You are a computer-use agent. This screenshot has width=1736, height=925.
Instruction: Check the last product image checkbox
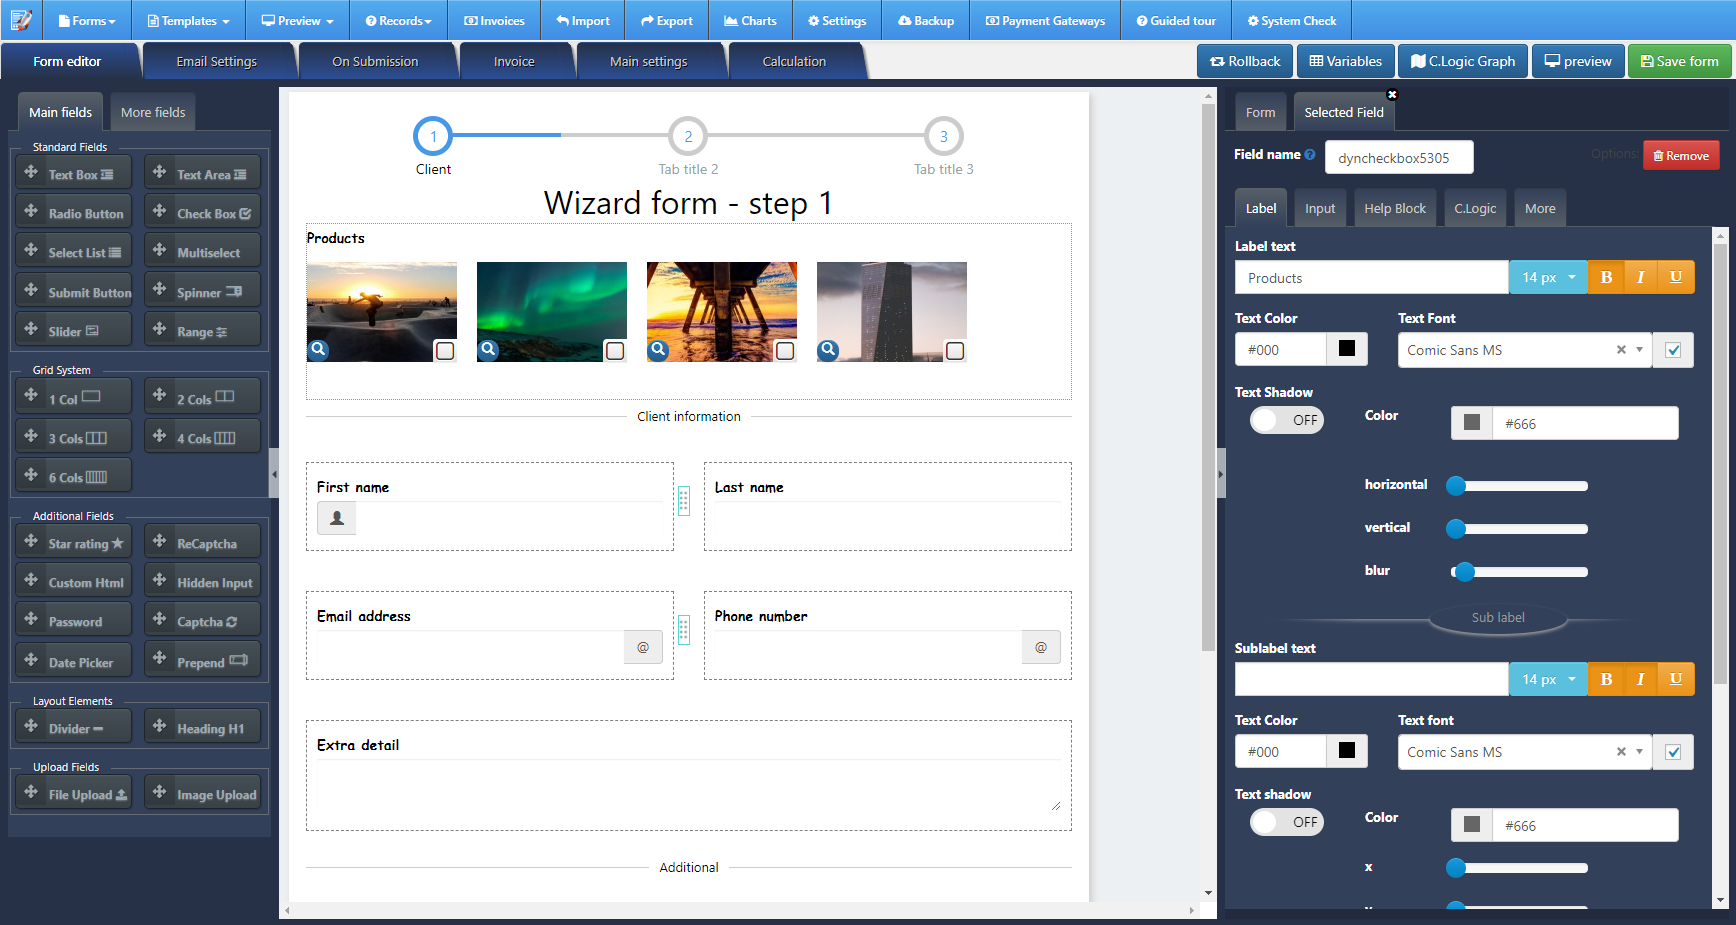pos(956,351)
